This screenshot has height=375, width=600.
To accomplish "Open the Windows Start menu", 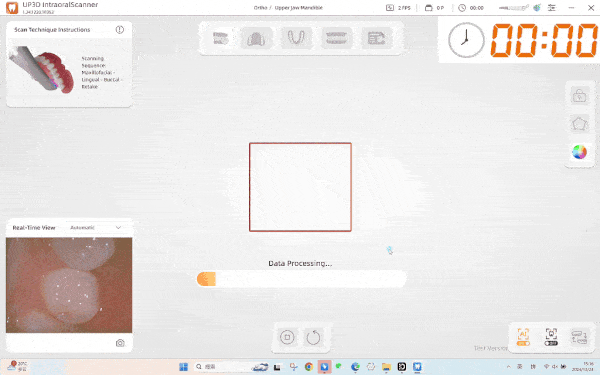I will tap(184, 367).
